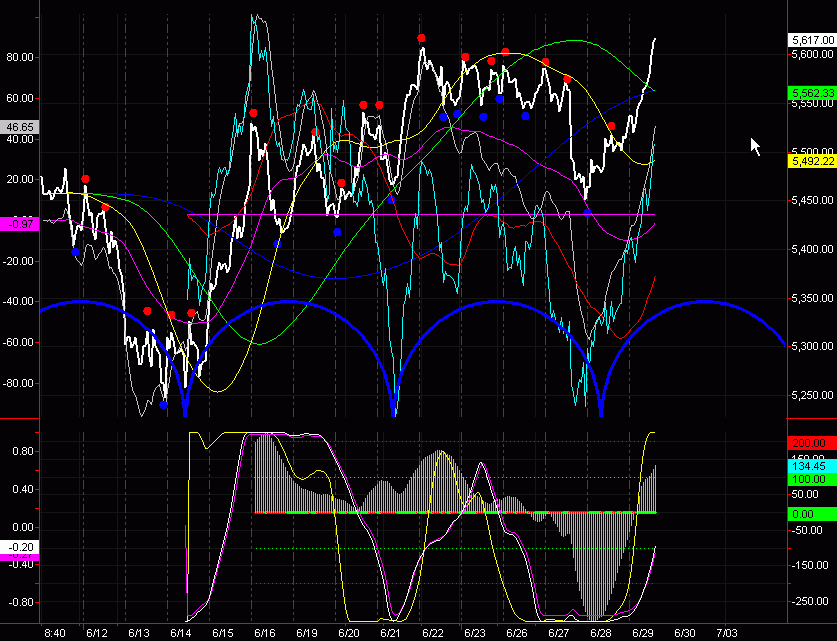
Task: Click the white -0.20 value tag
Action: tap(19, 547)
